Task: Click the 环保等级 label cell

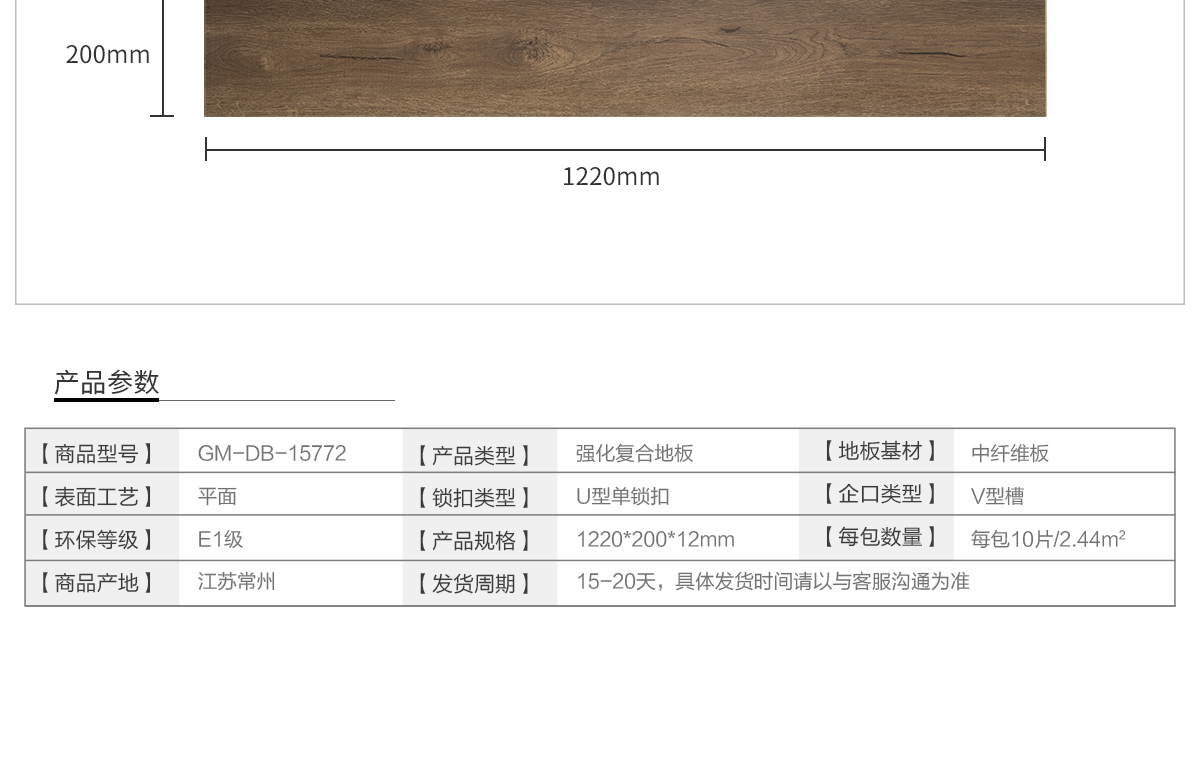Action: tap(97, 540)
